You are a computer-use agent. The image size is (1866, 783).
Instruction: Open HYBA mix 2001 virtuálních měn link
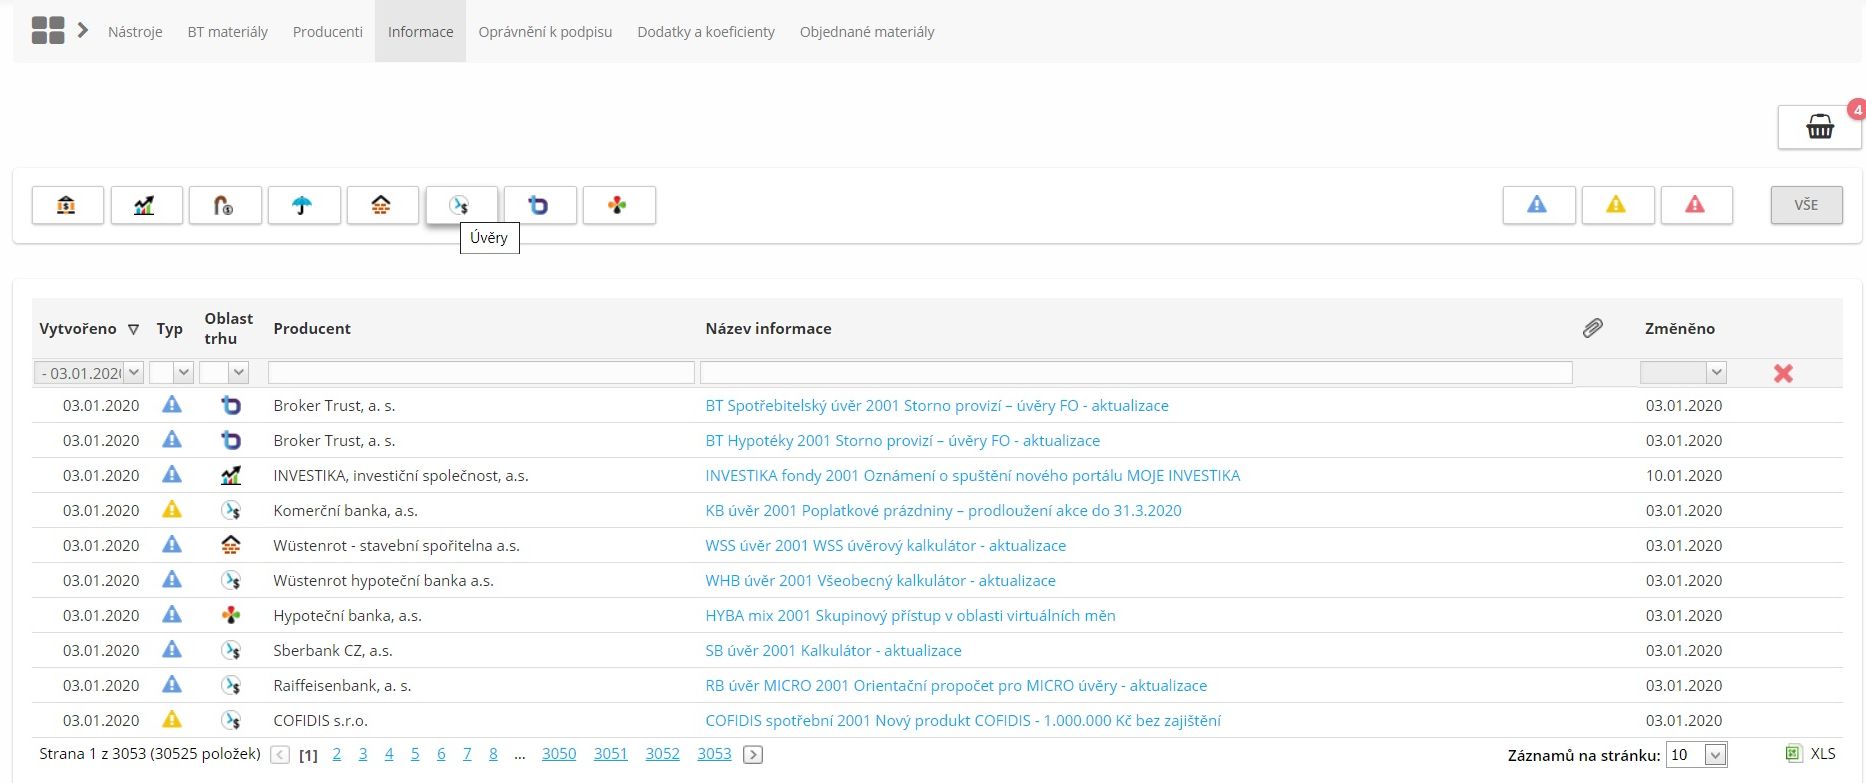tap(910, 615)
